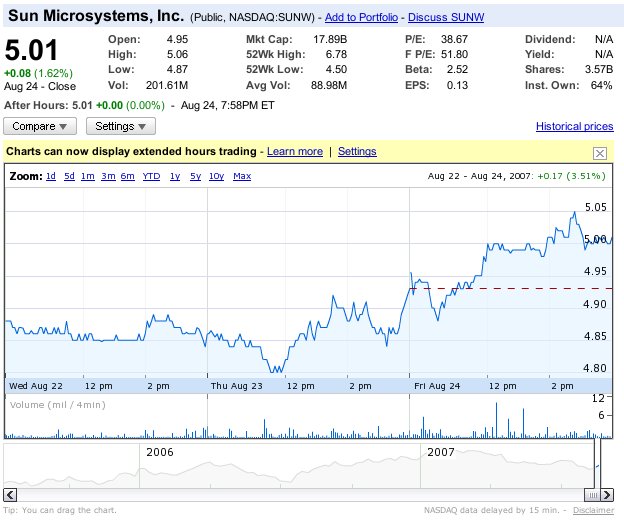This screenshot has width=624, height=523.
Task: Set chart zoom to 6m
Action: coord(127,176)
